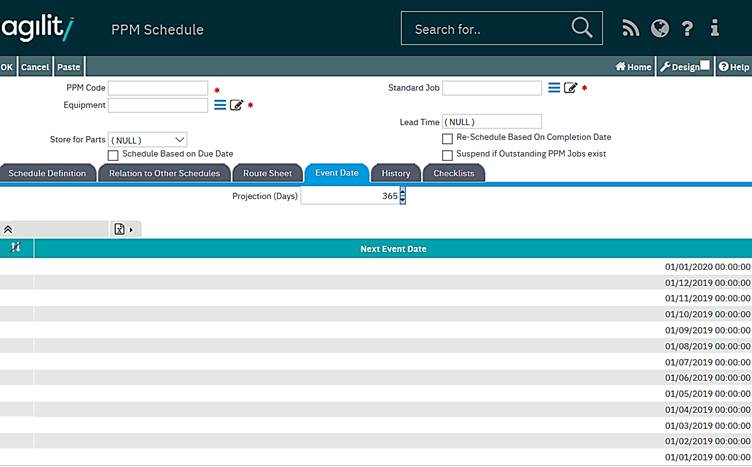752x467 pixels.
Task: Open the Checklists tab
Action: coord(454,173)
